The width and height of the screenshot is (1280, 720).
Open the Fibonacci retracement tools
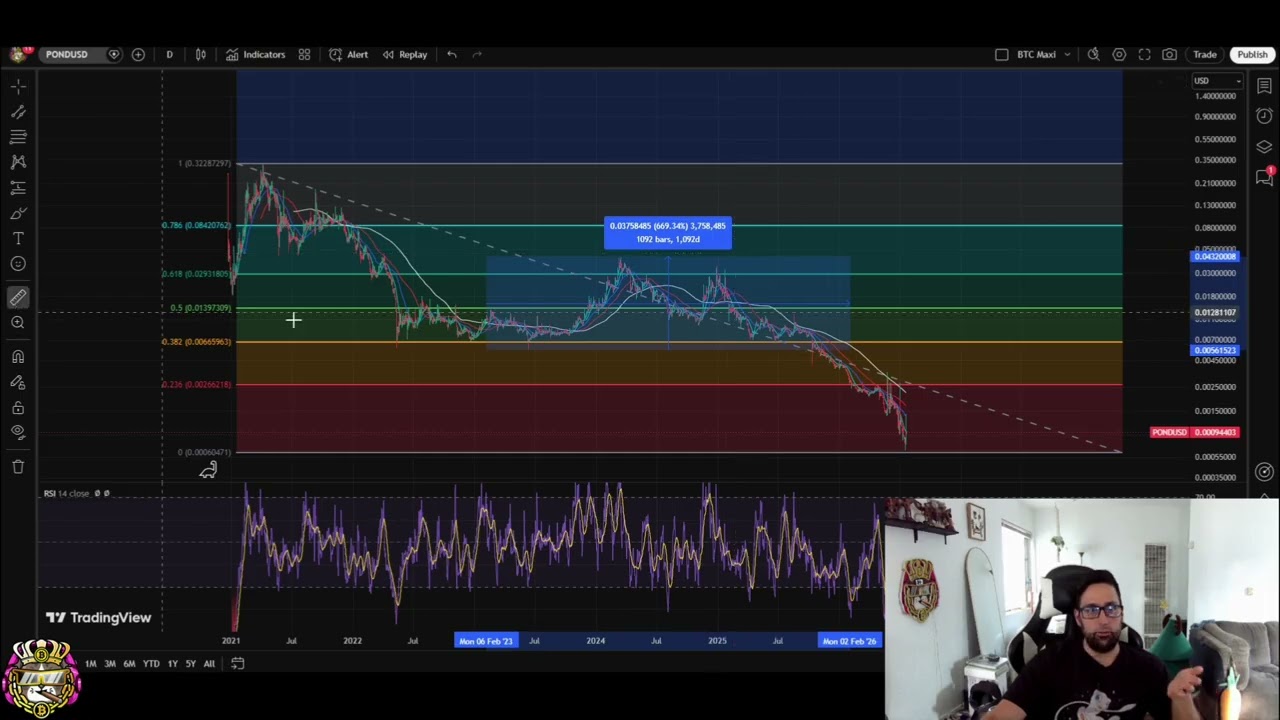[18, 137]
